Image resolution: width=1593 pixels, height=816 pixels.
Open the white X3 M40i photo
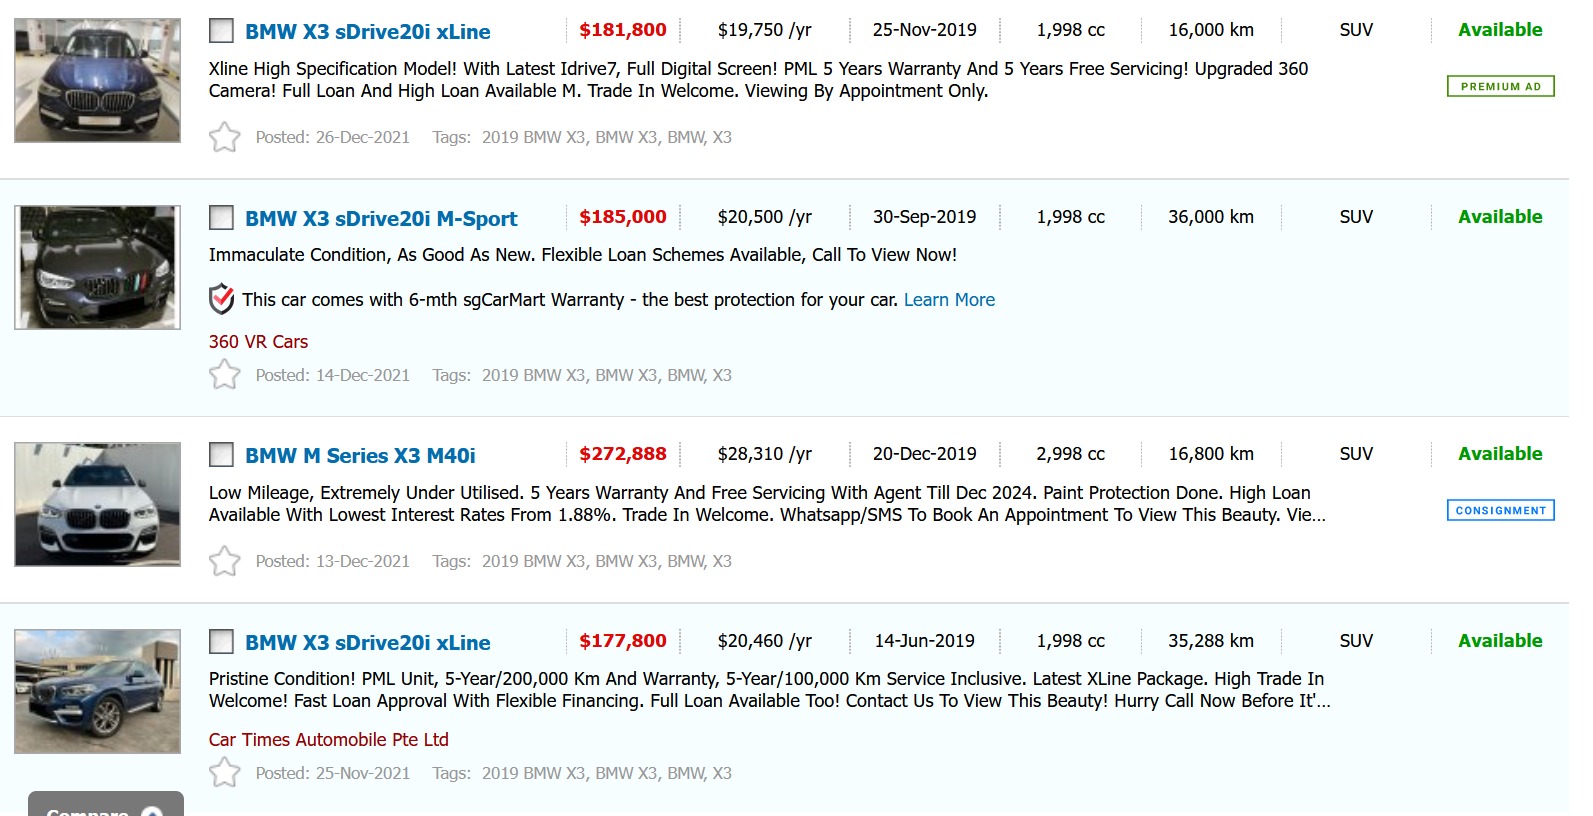click(x=97, y=504)
